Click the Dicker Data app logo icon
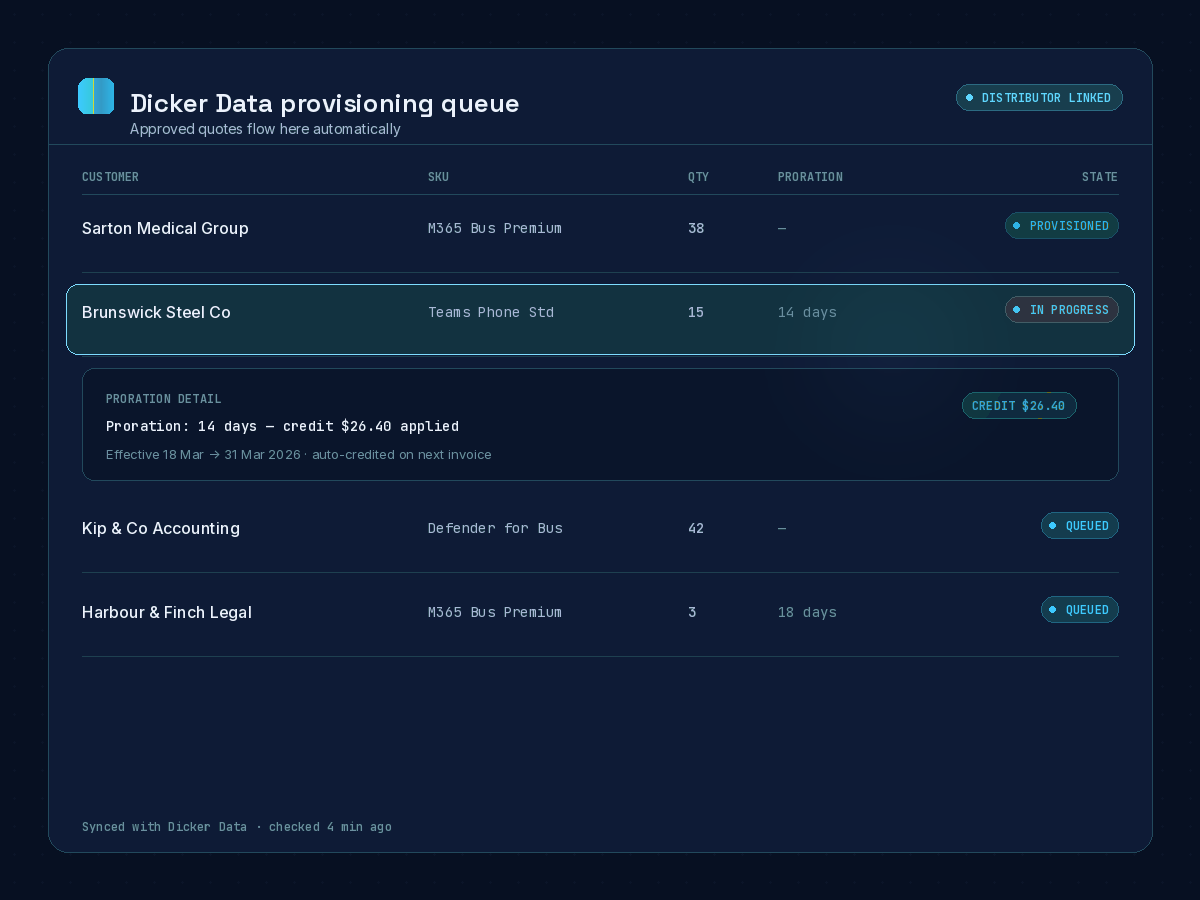The image size is (1200, 900). 96,96
